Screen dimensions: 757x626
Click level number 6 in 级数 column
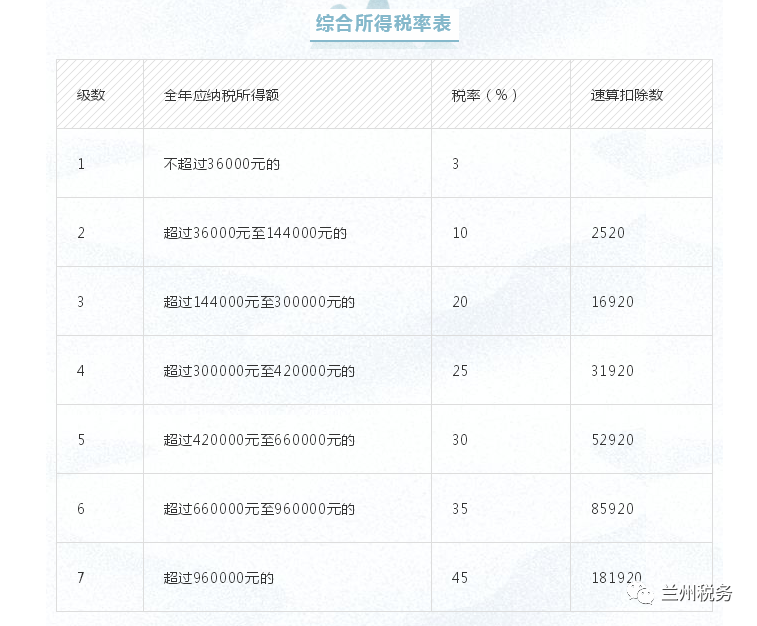81,509
